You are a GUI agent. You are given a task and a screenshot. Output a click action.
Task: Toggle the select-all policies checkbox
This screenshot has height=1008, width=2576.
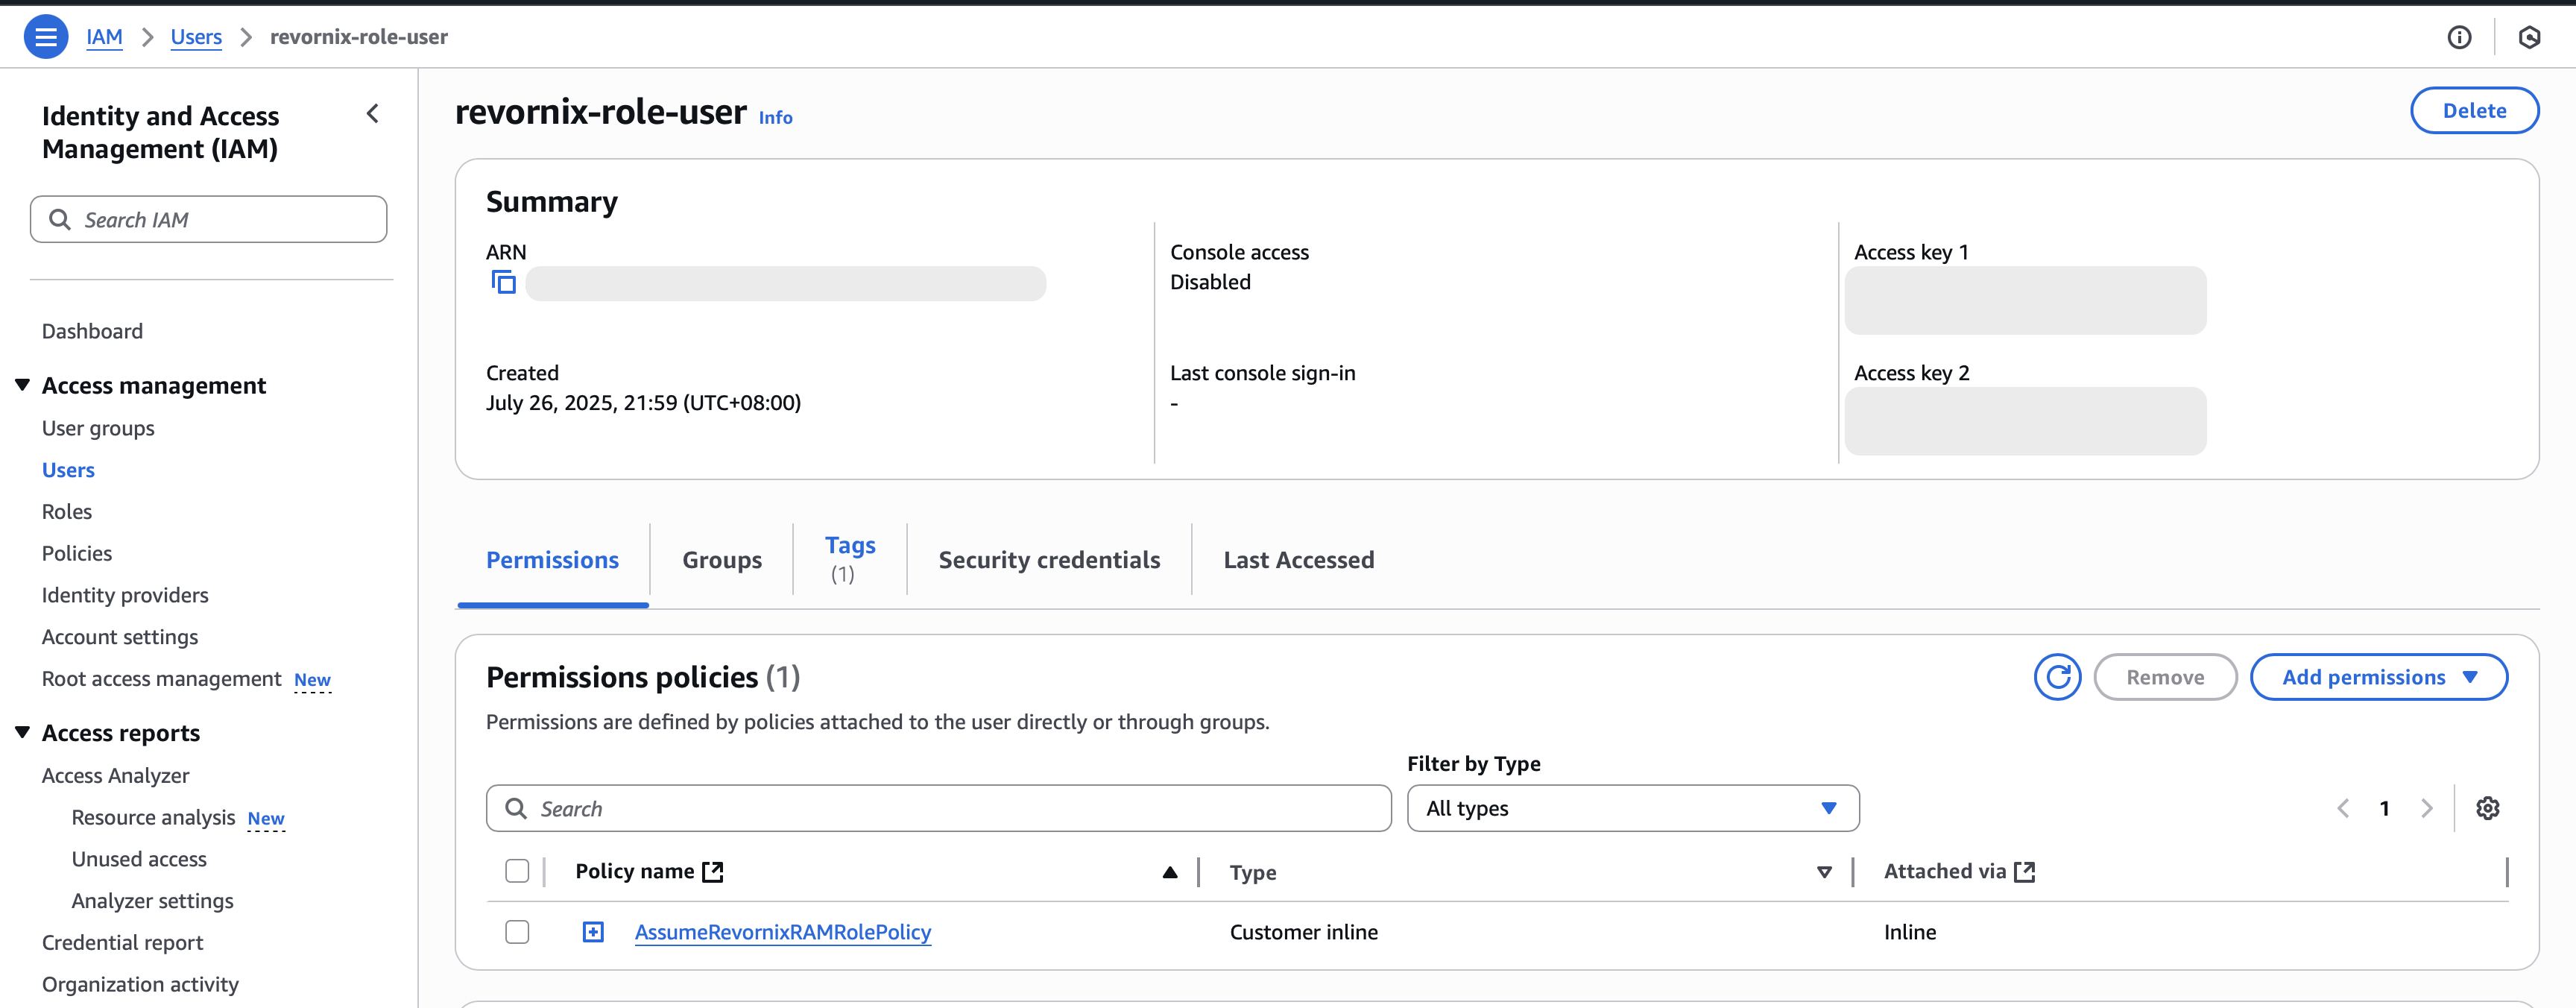[517, 871]
